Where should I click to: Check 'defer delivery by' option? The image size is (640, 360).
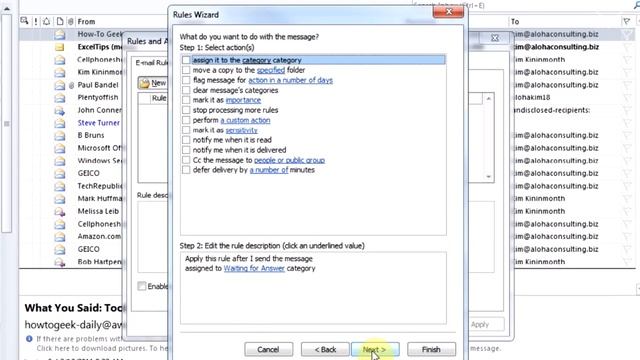186,170
